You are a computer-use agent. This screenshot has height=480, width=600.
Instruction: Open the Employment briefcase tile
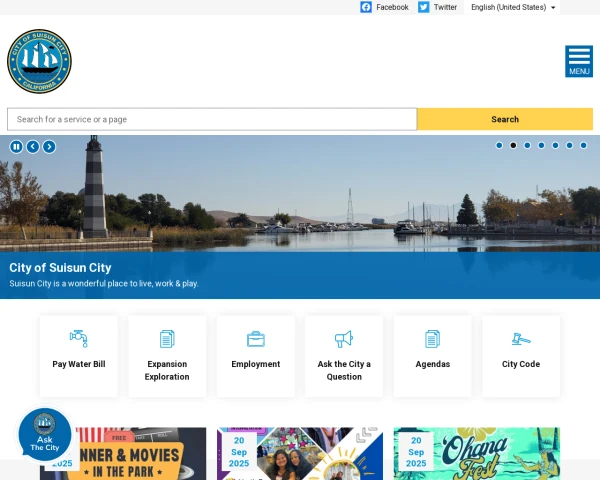click(256, 355)
